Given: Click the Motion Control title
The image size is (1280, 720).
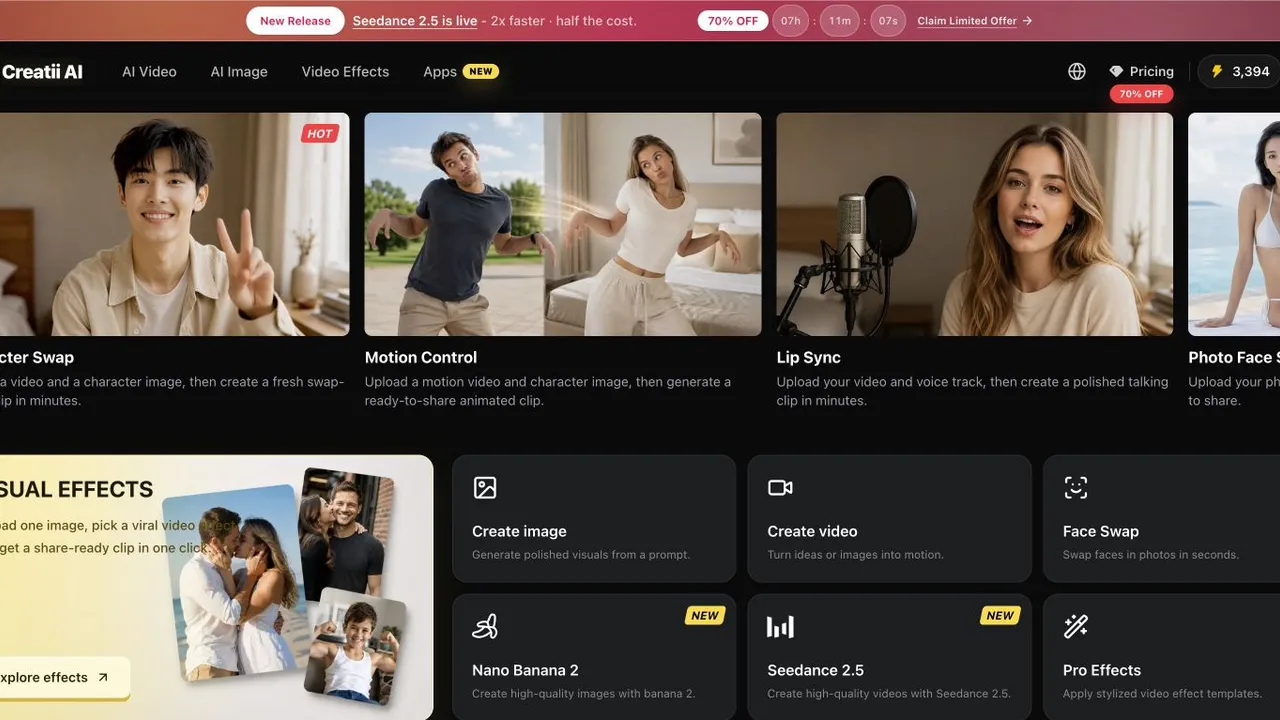Looking at the screenshot, I should 421,357.
